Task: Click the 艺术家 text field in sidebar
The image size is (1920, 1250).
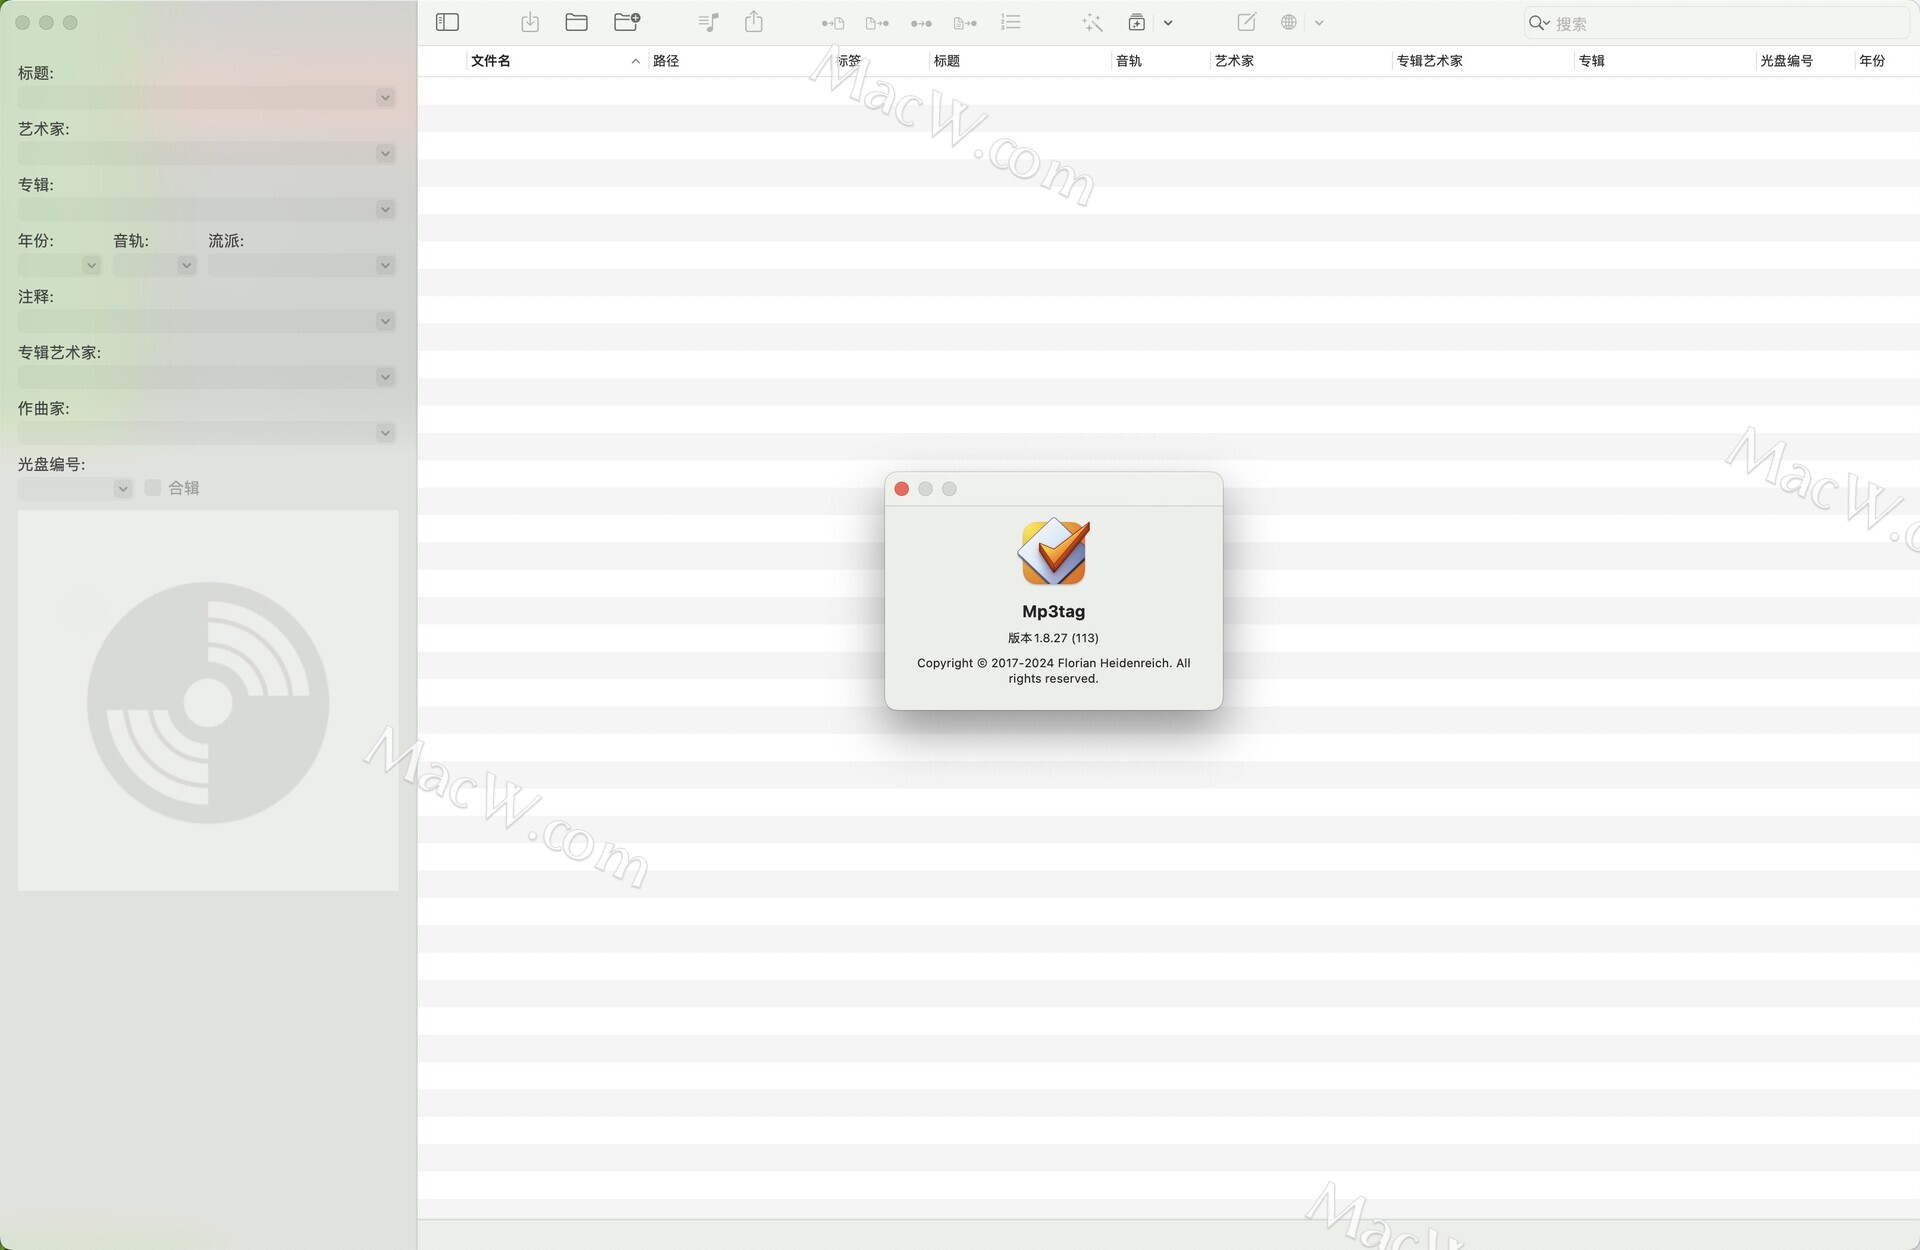Action: tap(197, 154)
